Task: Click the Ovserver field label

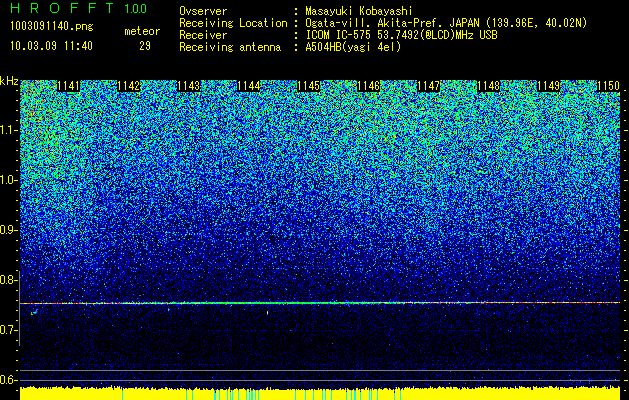Action: [x=203, y=11]
